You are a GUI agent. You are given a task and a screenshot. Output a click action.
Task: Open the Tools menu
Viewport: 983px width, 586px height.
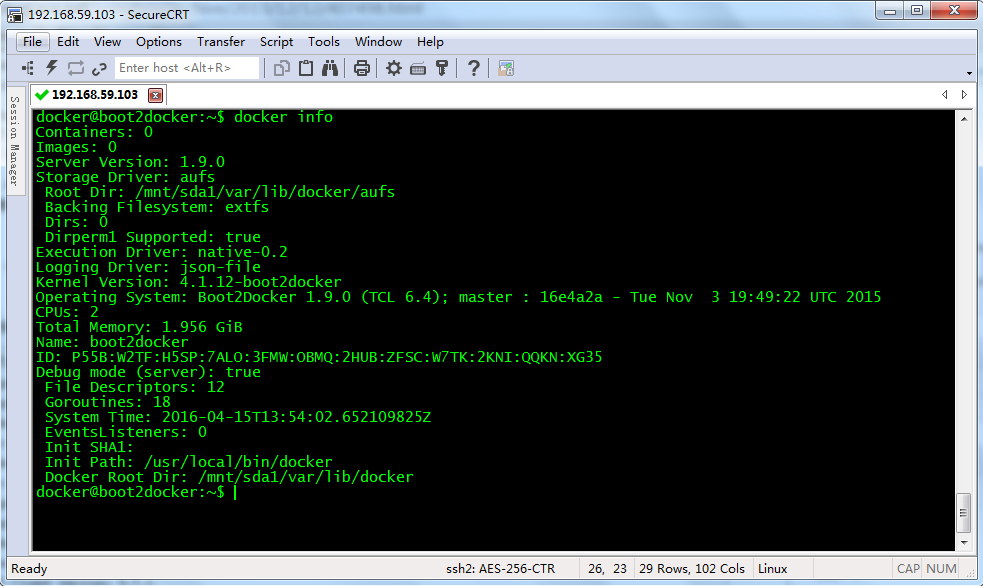pyautogui.click(x=323, y=41)
